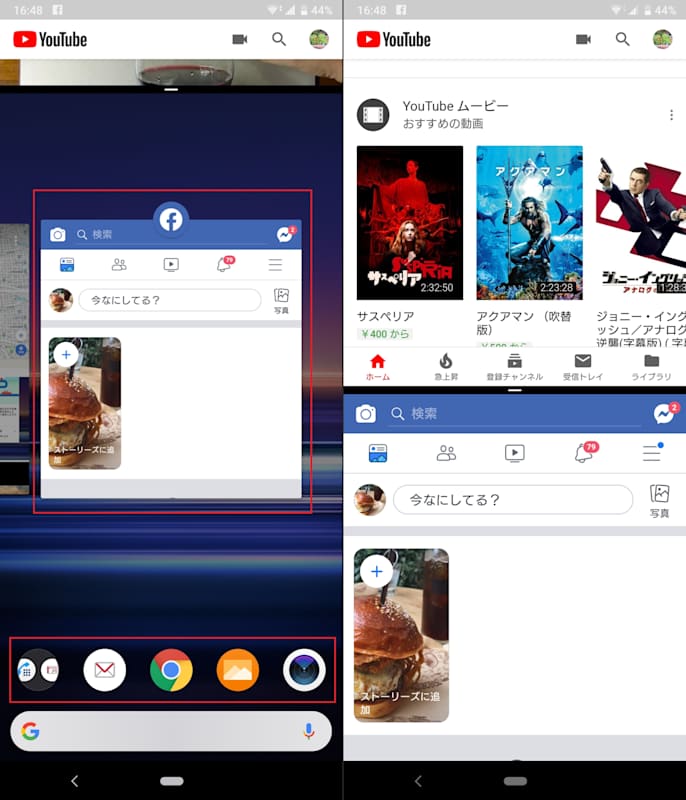Select the ホーム tab in YouTube
The image size is (686, 800).
(x=378, y=367)
